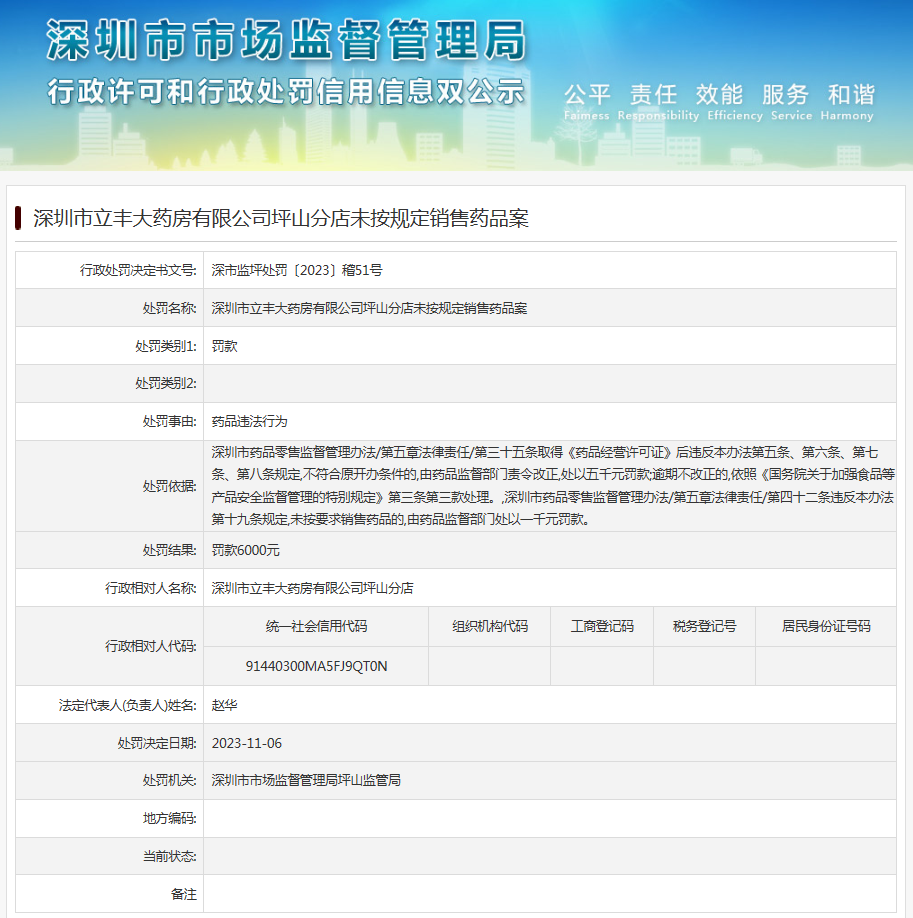This screenshot has width=913, height=918.
Task: Click the 药品违法行为 value
Action: click(x=249, y=422)
